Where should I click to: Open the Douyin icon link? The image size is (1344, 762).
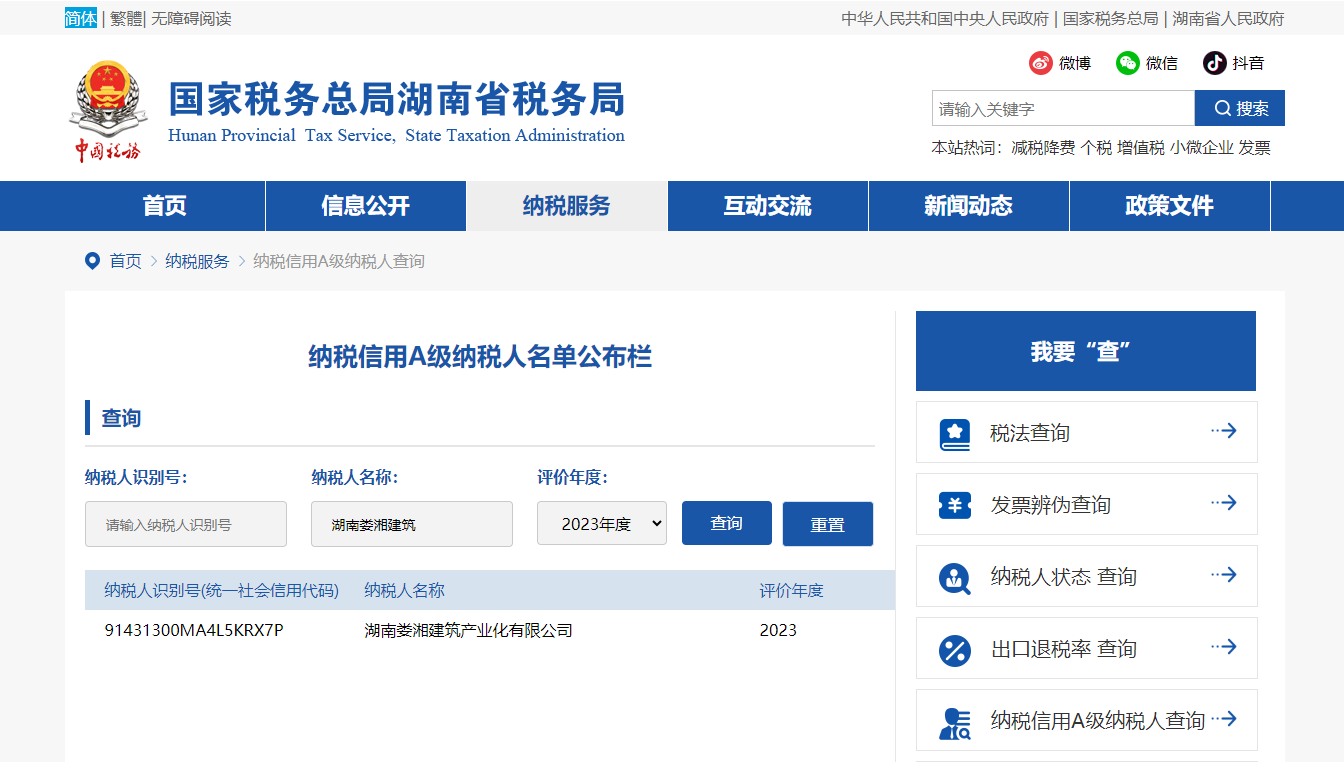[x=1214, y=63]
